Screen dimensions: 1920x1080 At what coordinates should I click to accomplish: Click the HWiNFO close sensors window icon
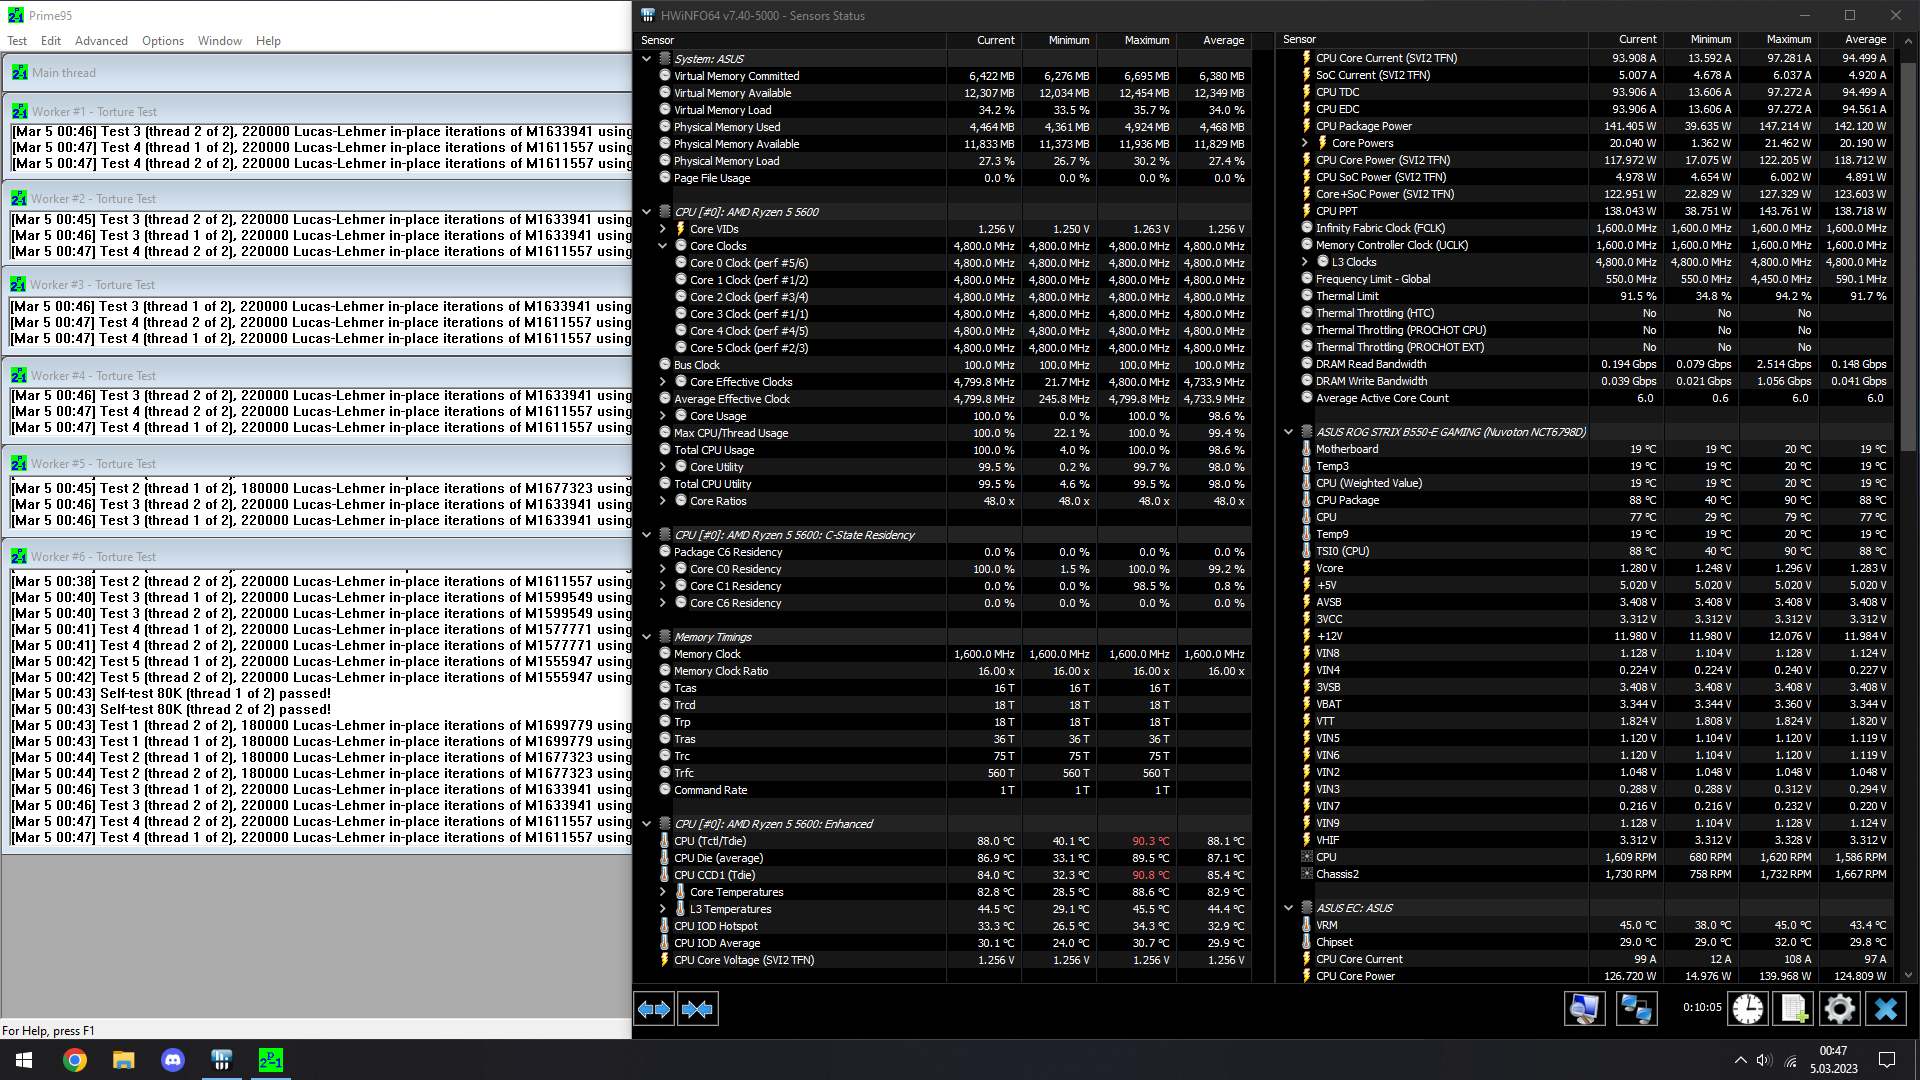click(1886, 1009)
